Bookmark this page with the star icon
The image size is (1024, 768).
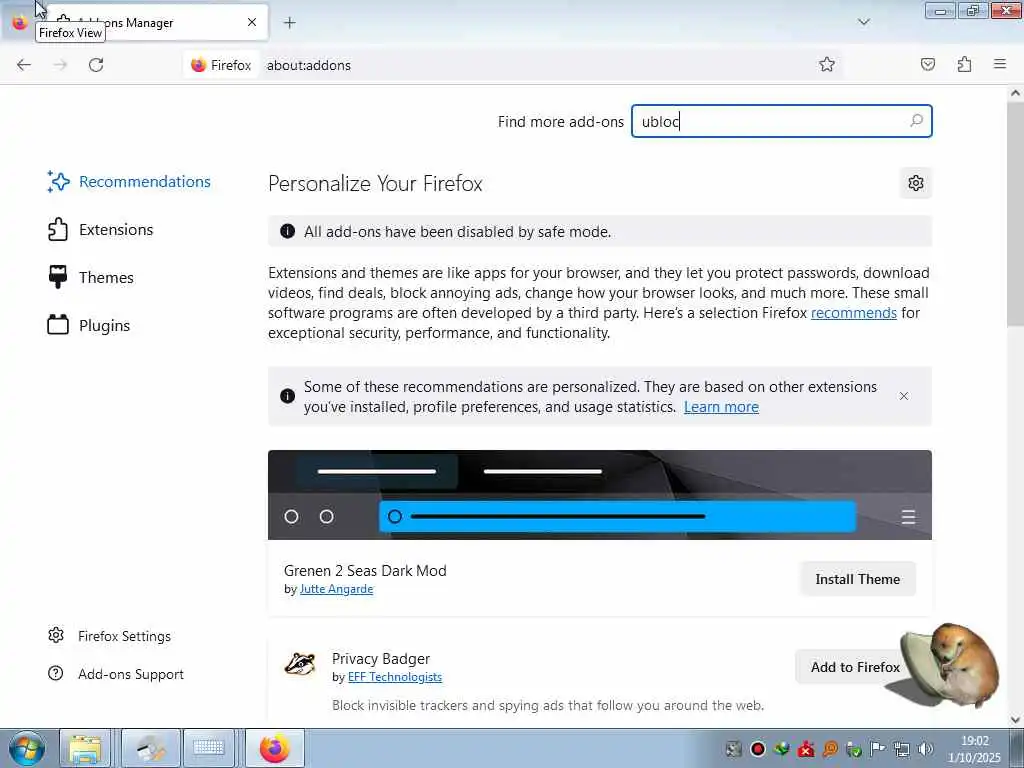click(x=827, y=64)
